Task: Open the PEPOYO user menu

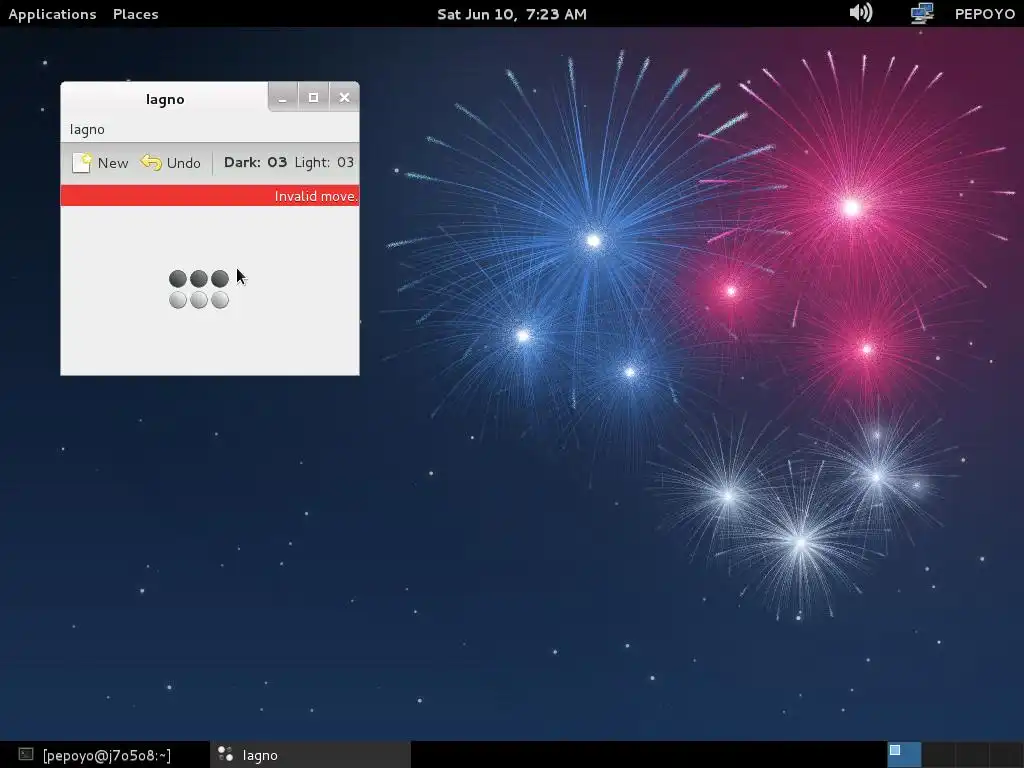Action: coord(984,14)
